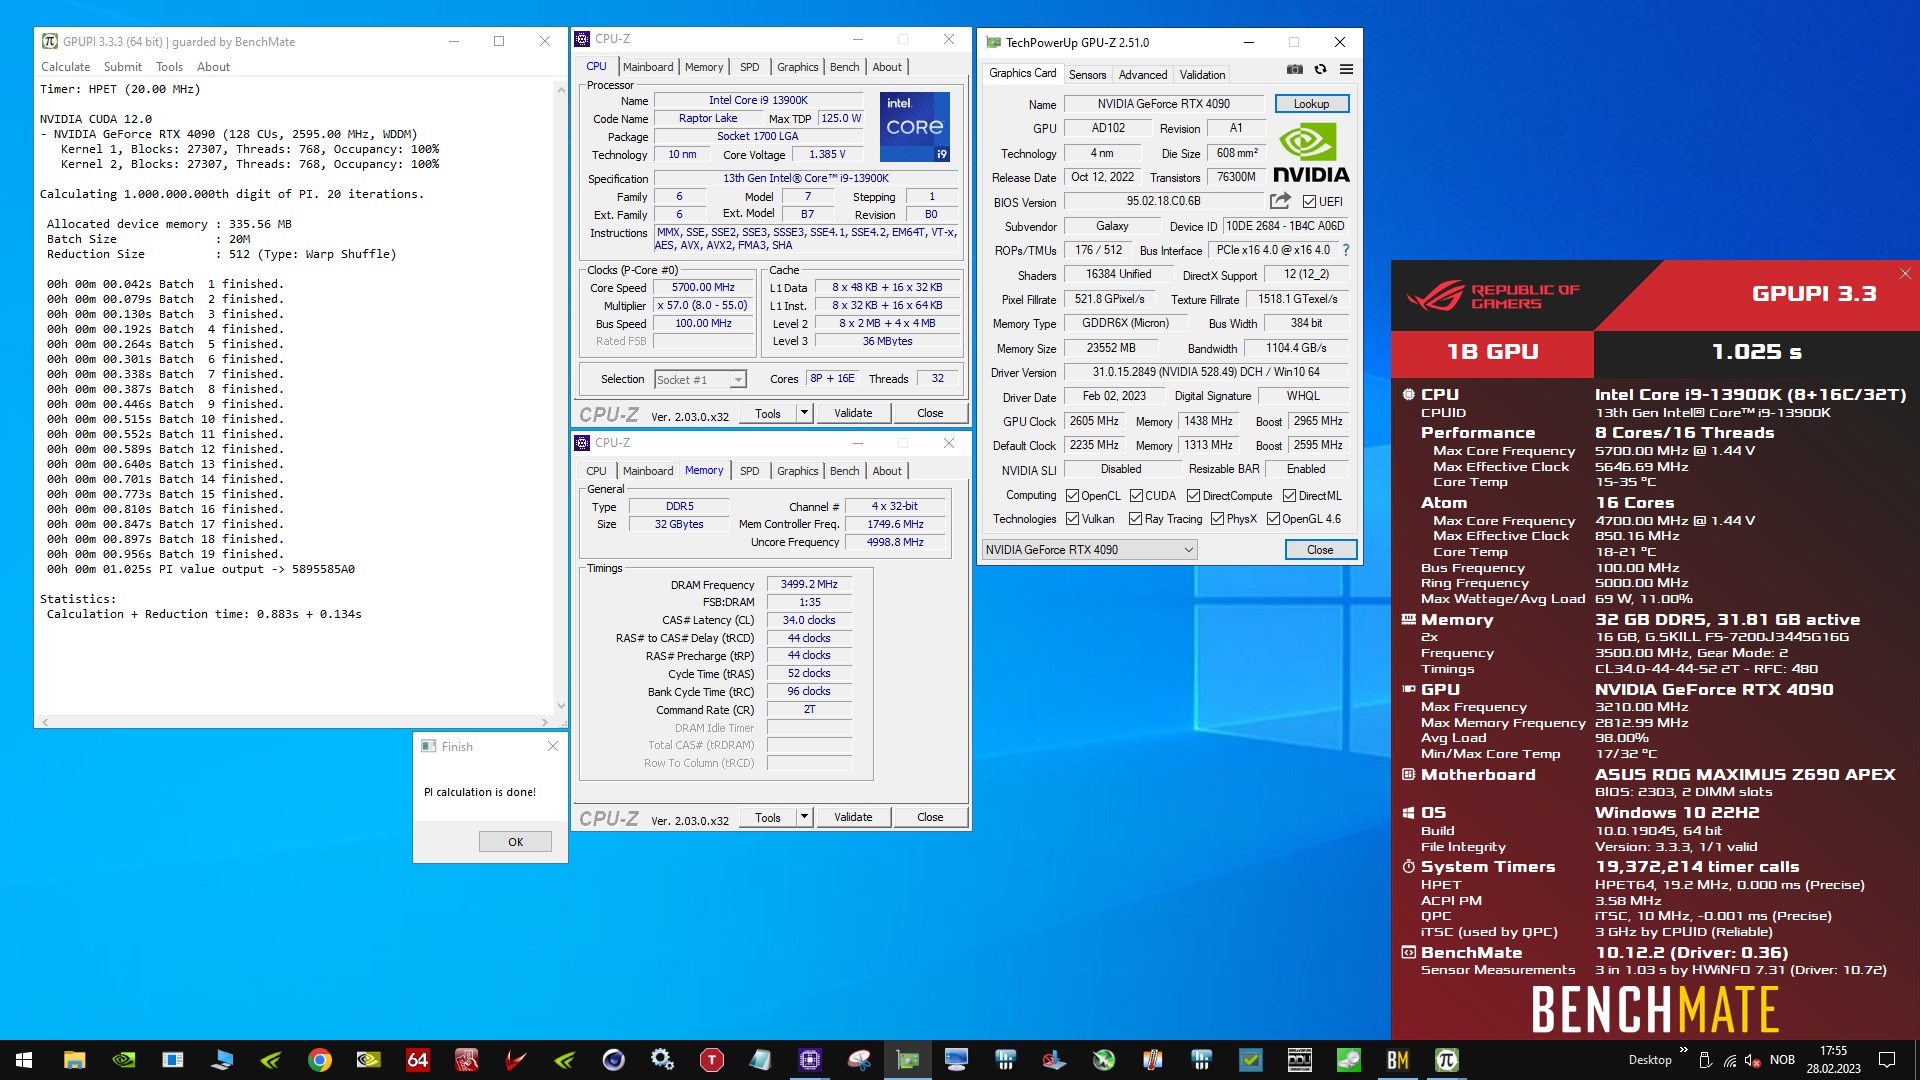This screenshot has width=1920, height=1080.
Task: Toggle the PhysX checkbox
Action: (x=1217, y=519)
